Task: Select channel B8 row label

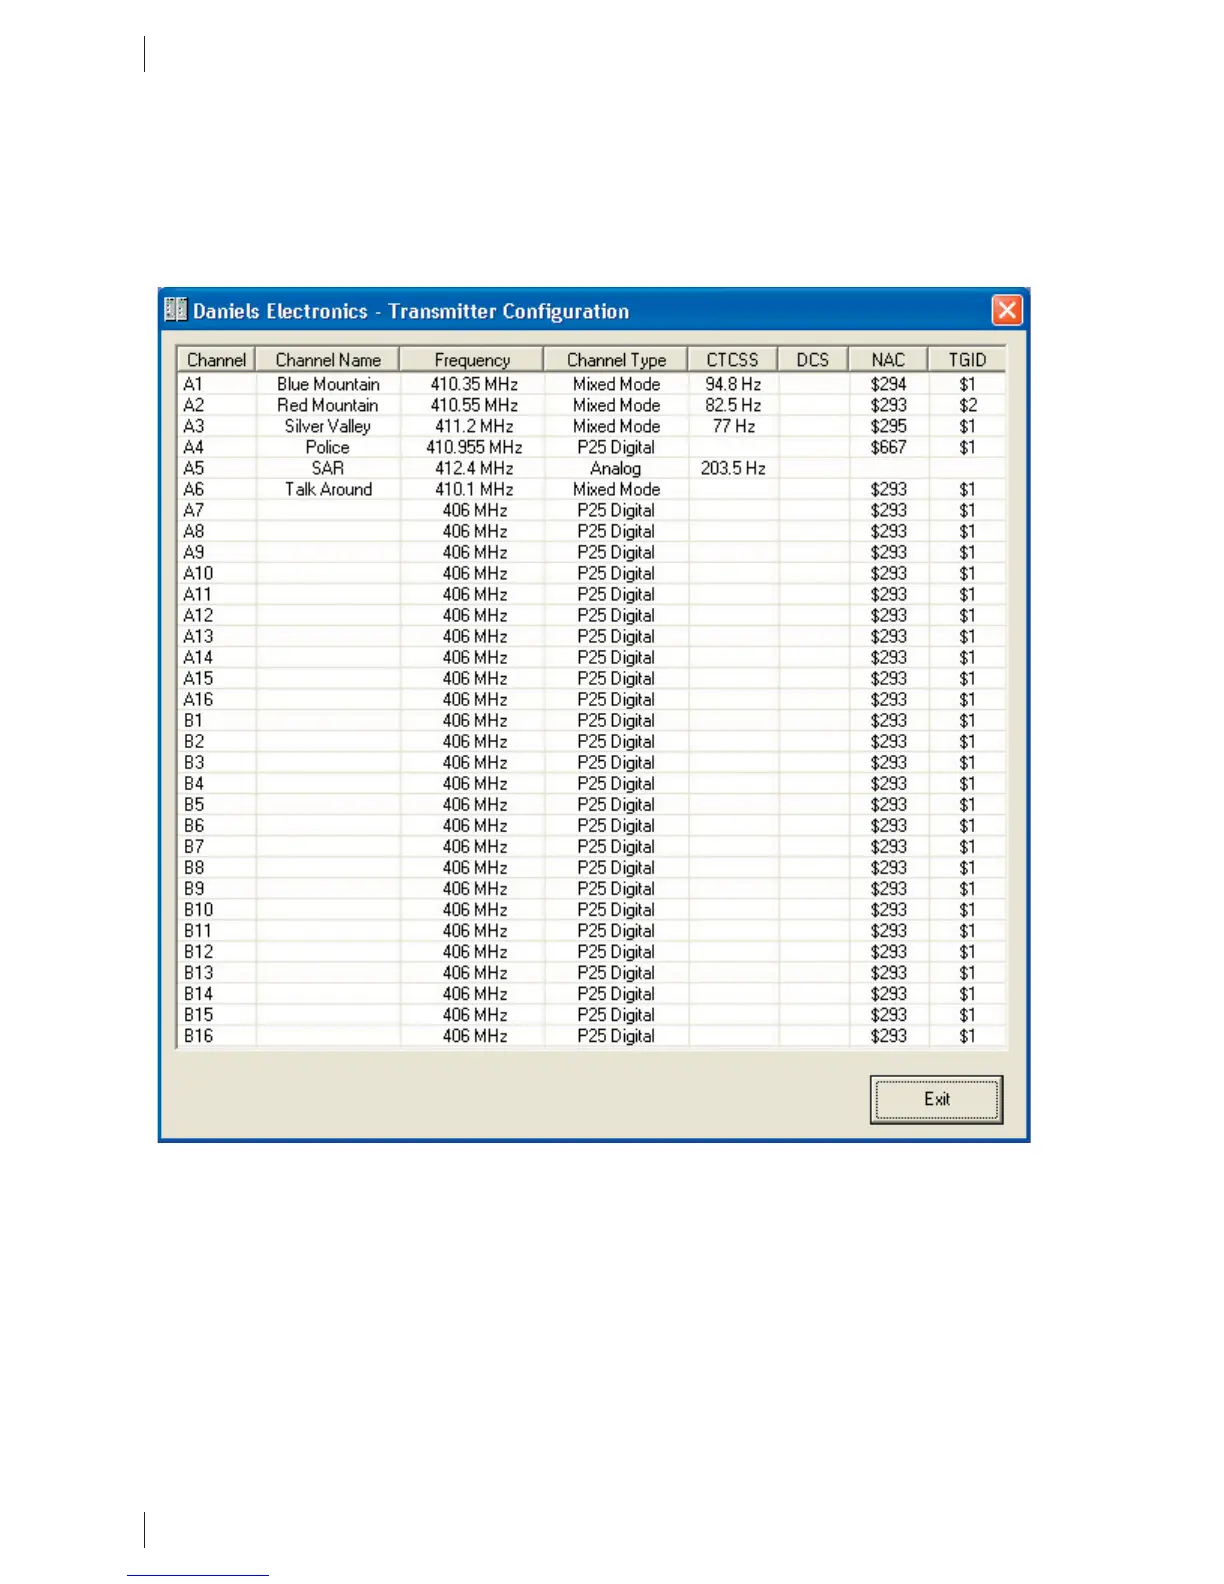Action: pos(193,867)
